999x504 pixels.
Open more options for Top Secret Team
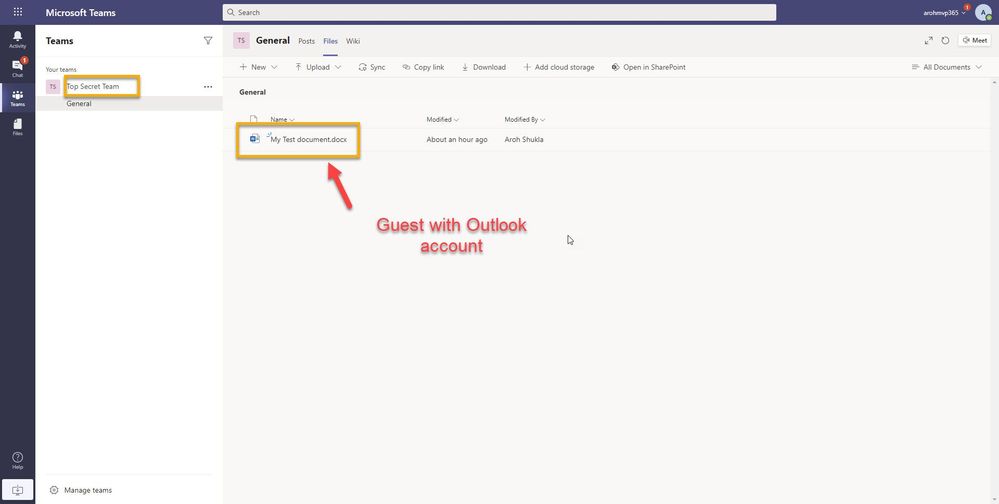click(208, 87)
